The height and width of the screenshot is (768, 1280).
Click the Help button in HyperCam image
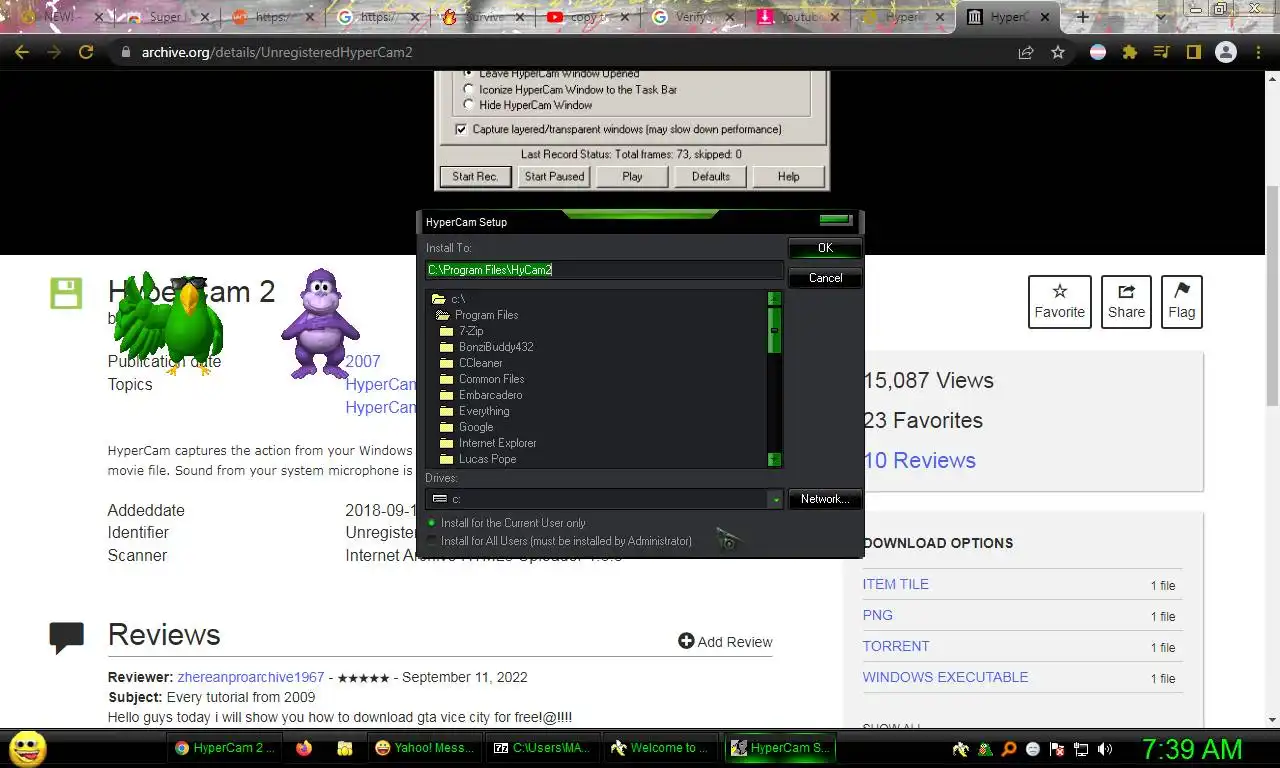788,177
